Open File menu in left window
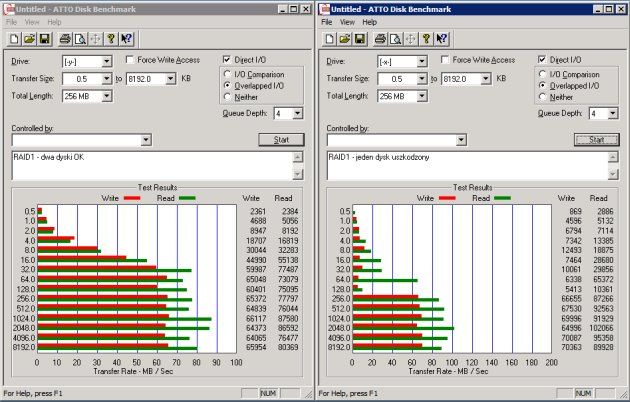 11,22
